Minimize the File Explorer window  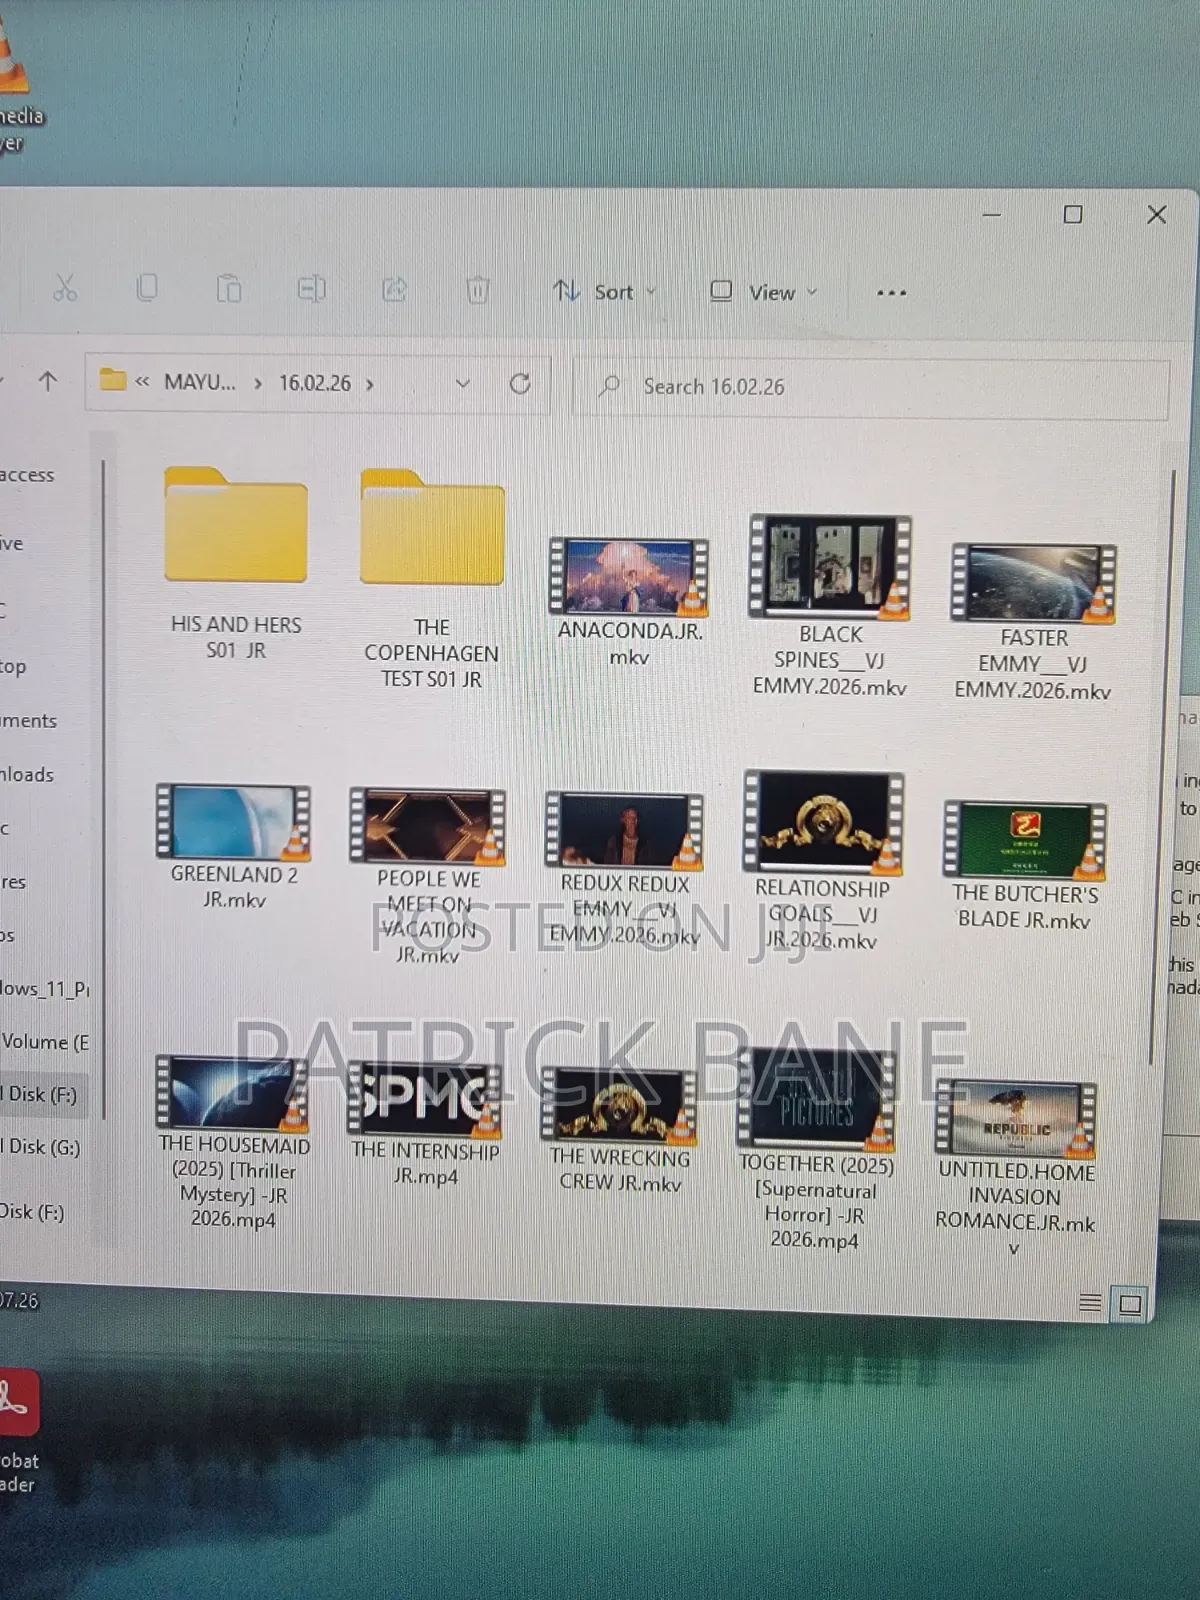[x=992, y=215]
